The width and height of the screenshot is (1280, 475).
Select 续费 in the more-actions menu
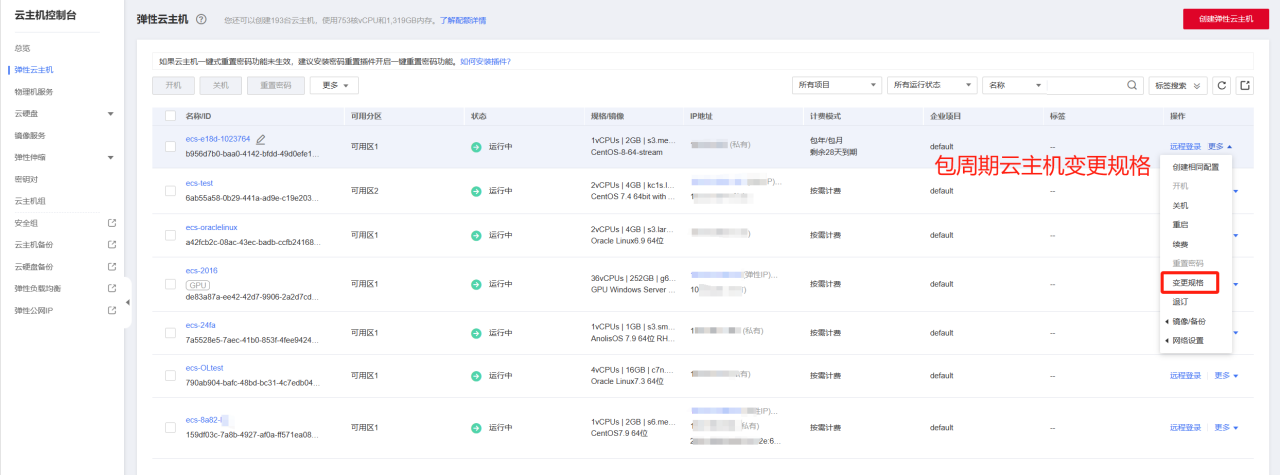[x=1180, y=244]
